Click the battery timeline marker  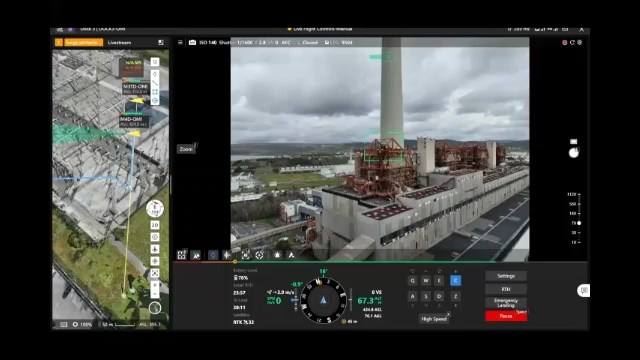[235, 262]
